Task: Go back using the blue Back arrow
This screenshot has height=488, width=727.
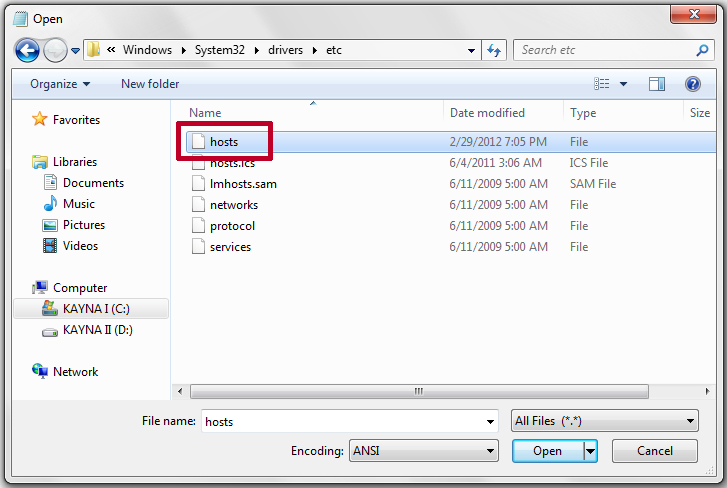Action: pos(27,50)
